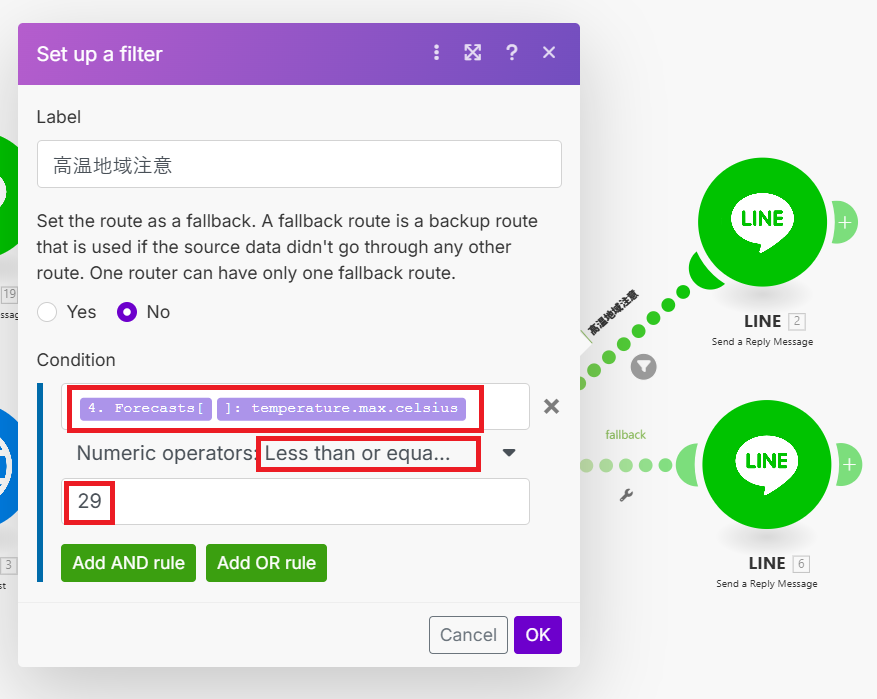Viewport: 877px width, 699px height.
Task: Click the Forecasts[ variable pill
Action: point(146,408)
